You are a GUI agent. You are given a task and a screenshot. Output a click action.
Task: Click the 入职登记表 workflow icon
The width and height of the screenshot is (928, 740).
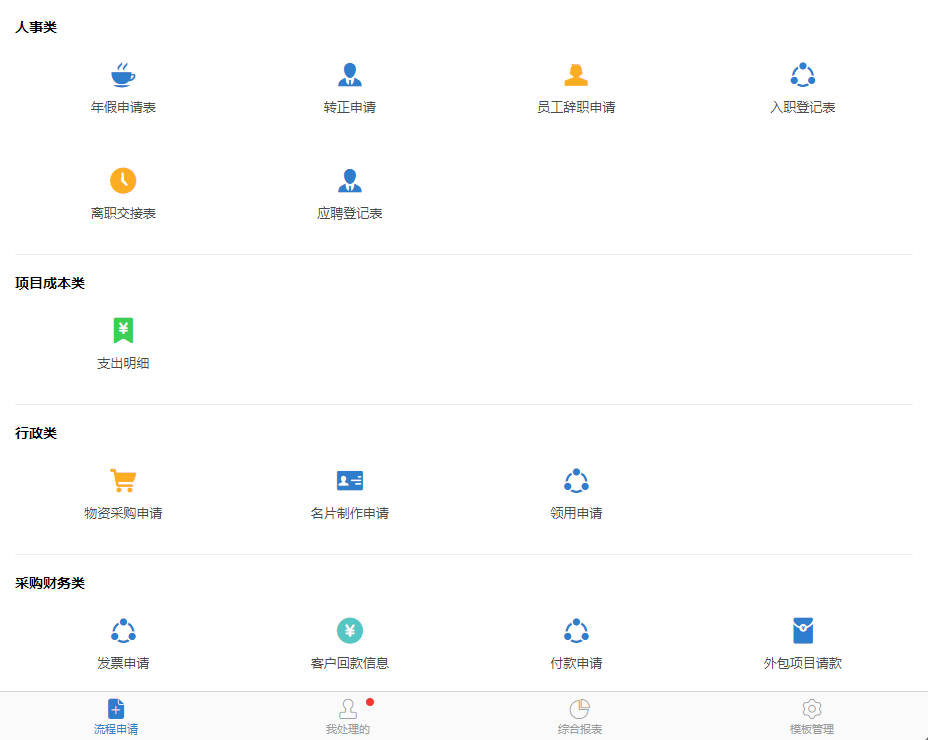[x=802, y=75]
